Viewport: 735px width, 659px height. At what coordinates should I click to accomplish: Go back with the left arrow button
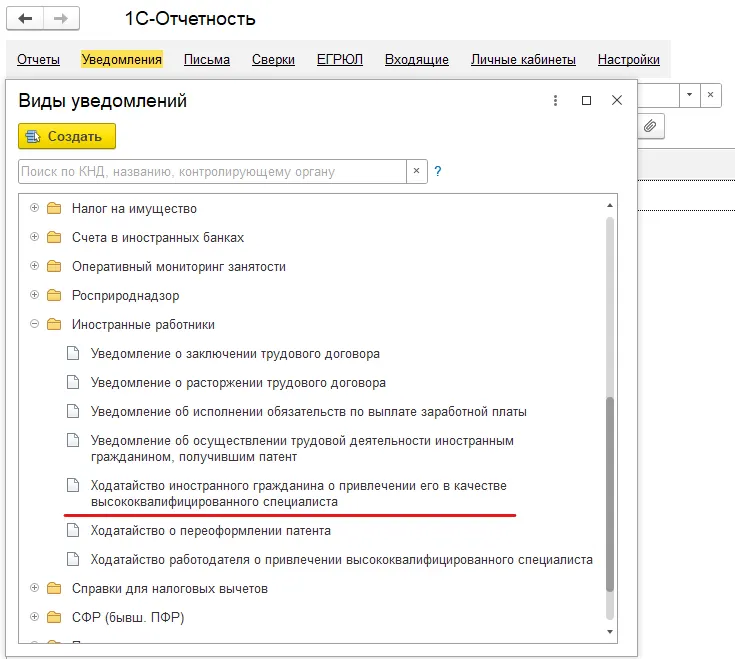click(25, 19)
